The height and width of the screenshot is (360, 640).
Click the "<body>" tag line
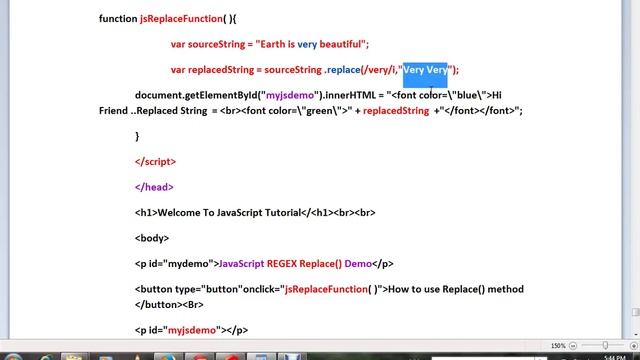tap(152, 238)
